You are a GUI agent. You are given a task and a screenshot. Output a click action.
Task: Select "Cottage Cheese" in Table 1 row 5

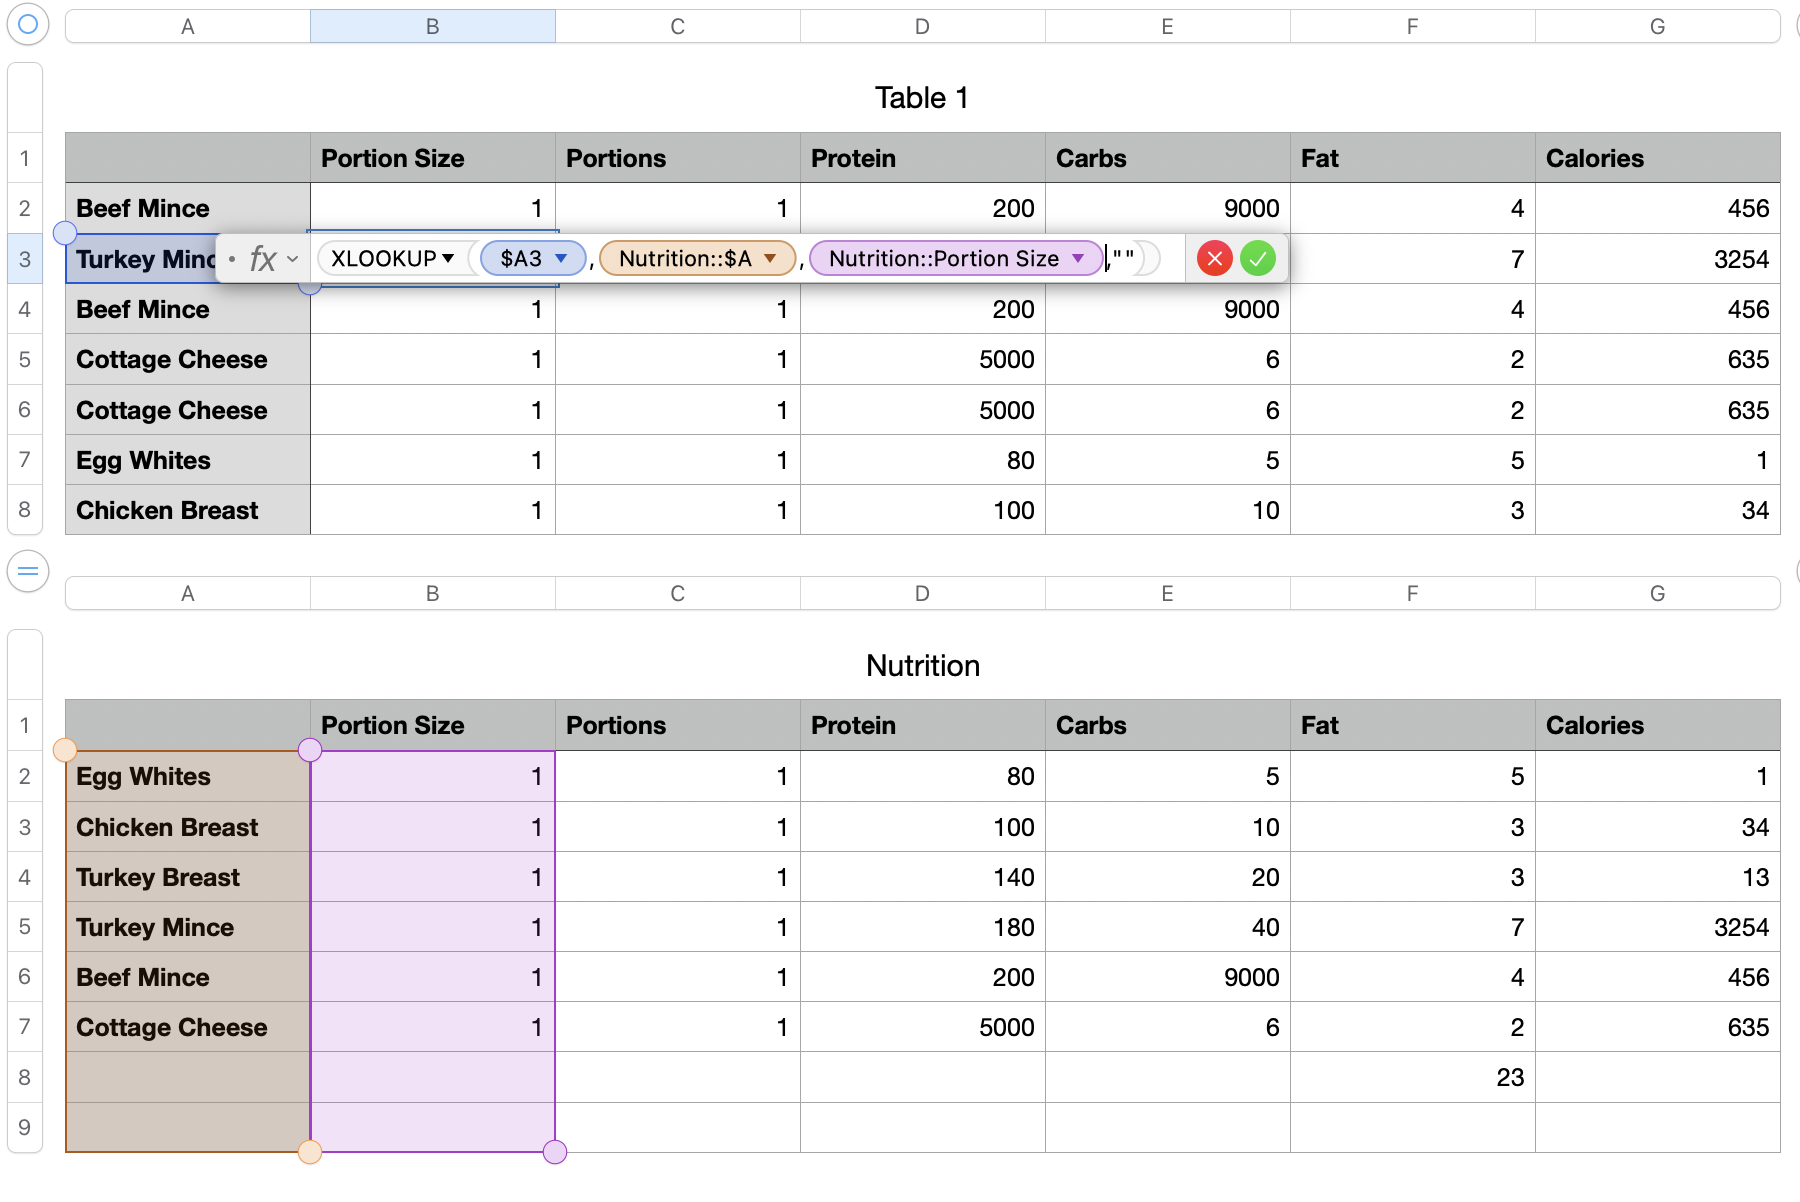(172, 359)
